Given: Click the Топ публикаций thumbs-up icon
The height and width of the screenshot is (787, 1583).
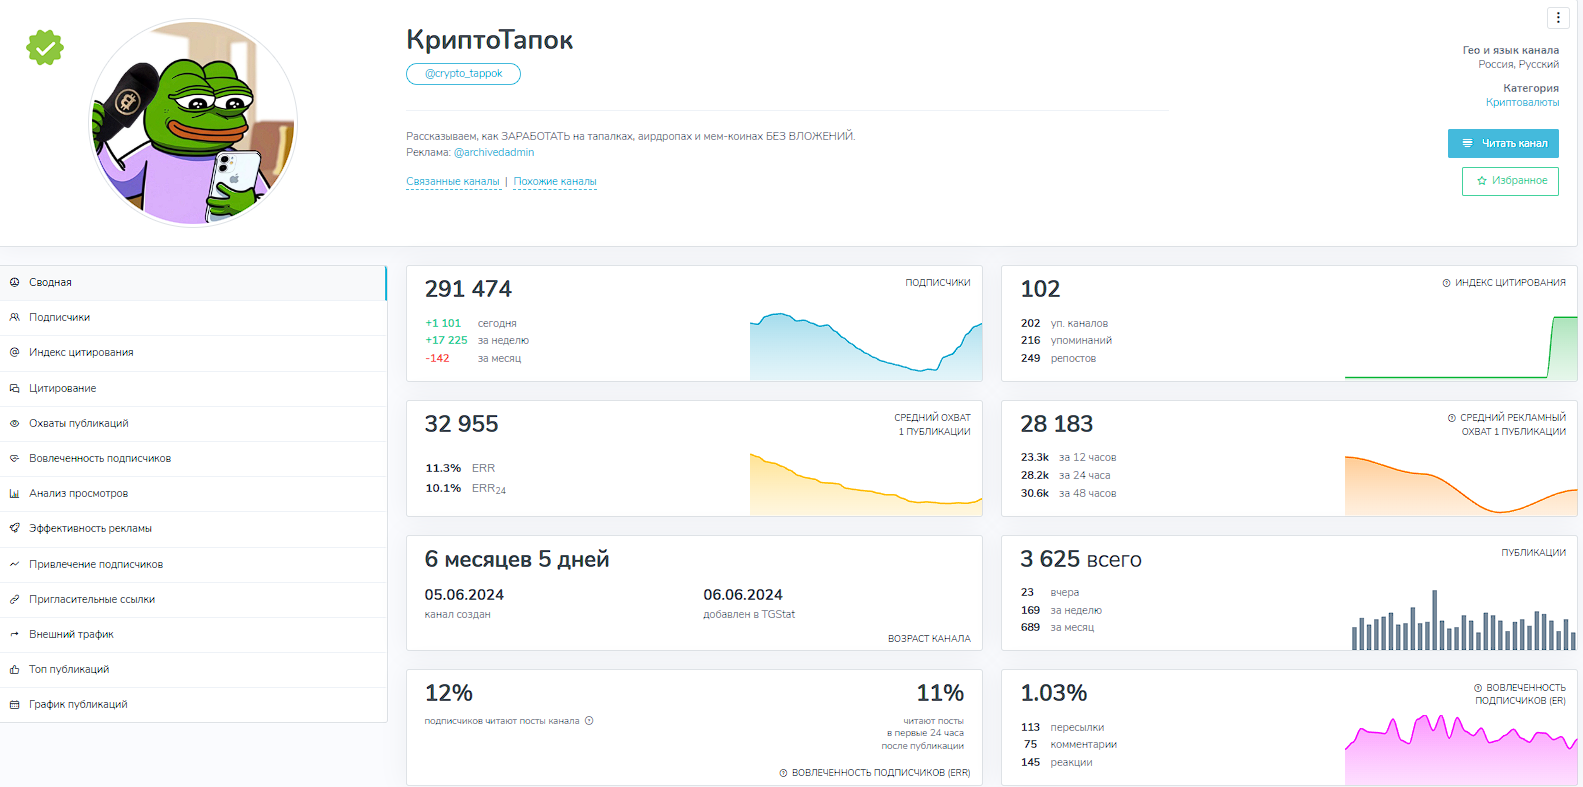Looking at the screenshot, I should coord(14,669).
